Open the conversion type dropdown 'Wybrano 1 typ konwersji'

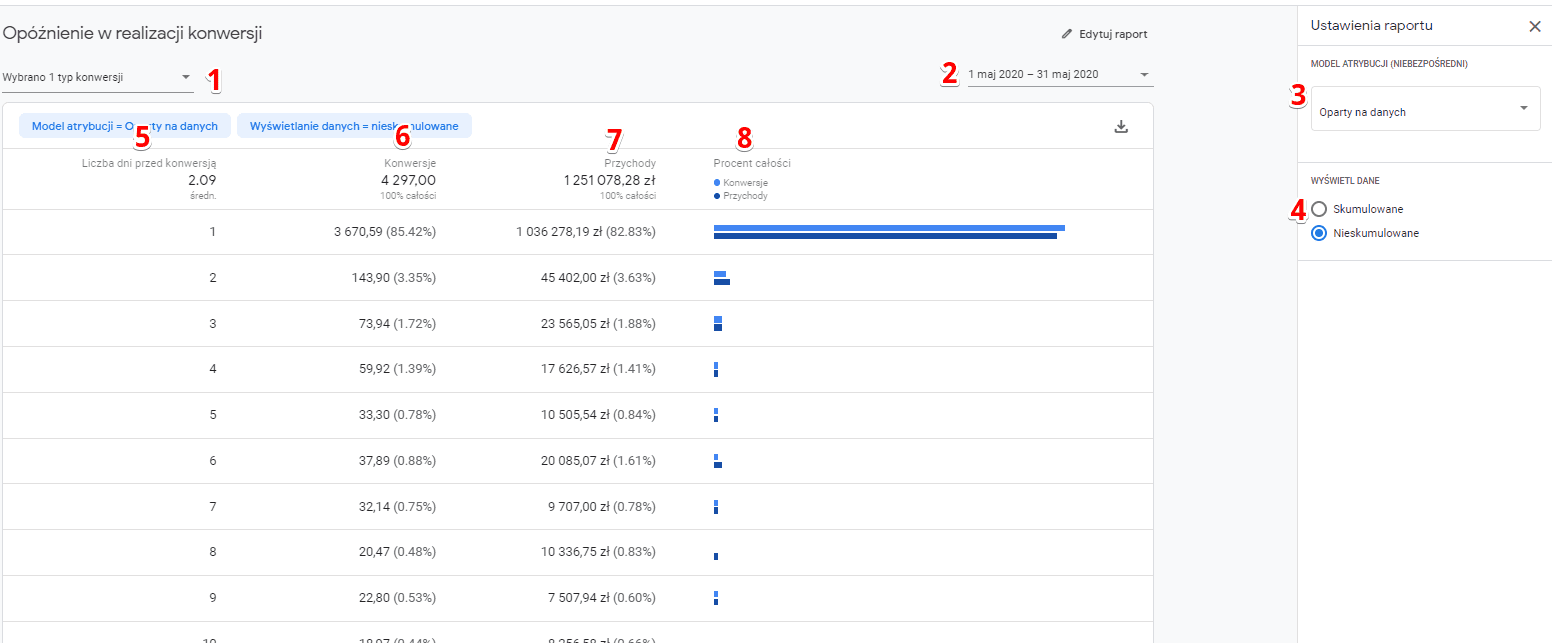pyautogui.click(x=98, y=77)
